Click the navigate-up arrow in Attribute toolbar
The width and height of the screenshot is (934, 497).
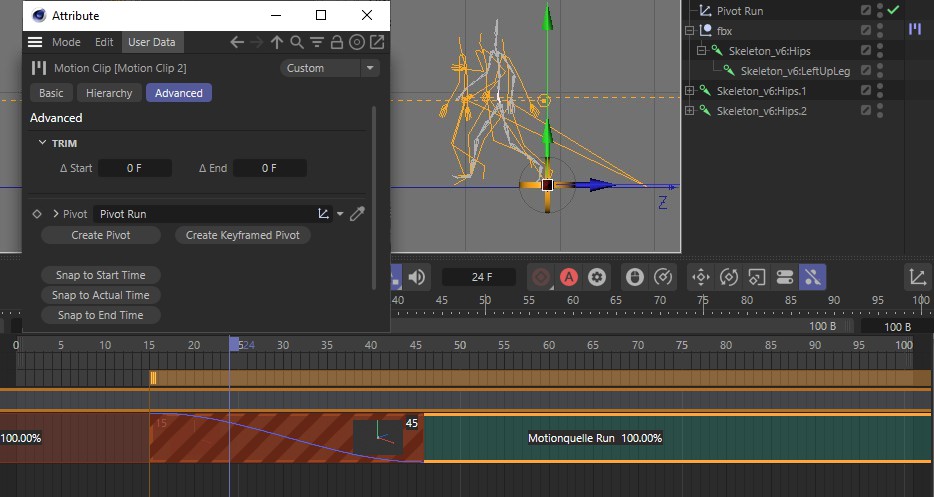pyautogui.click(x=276, y=42)
